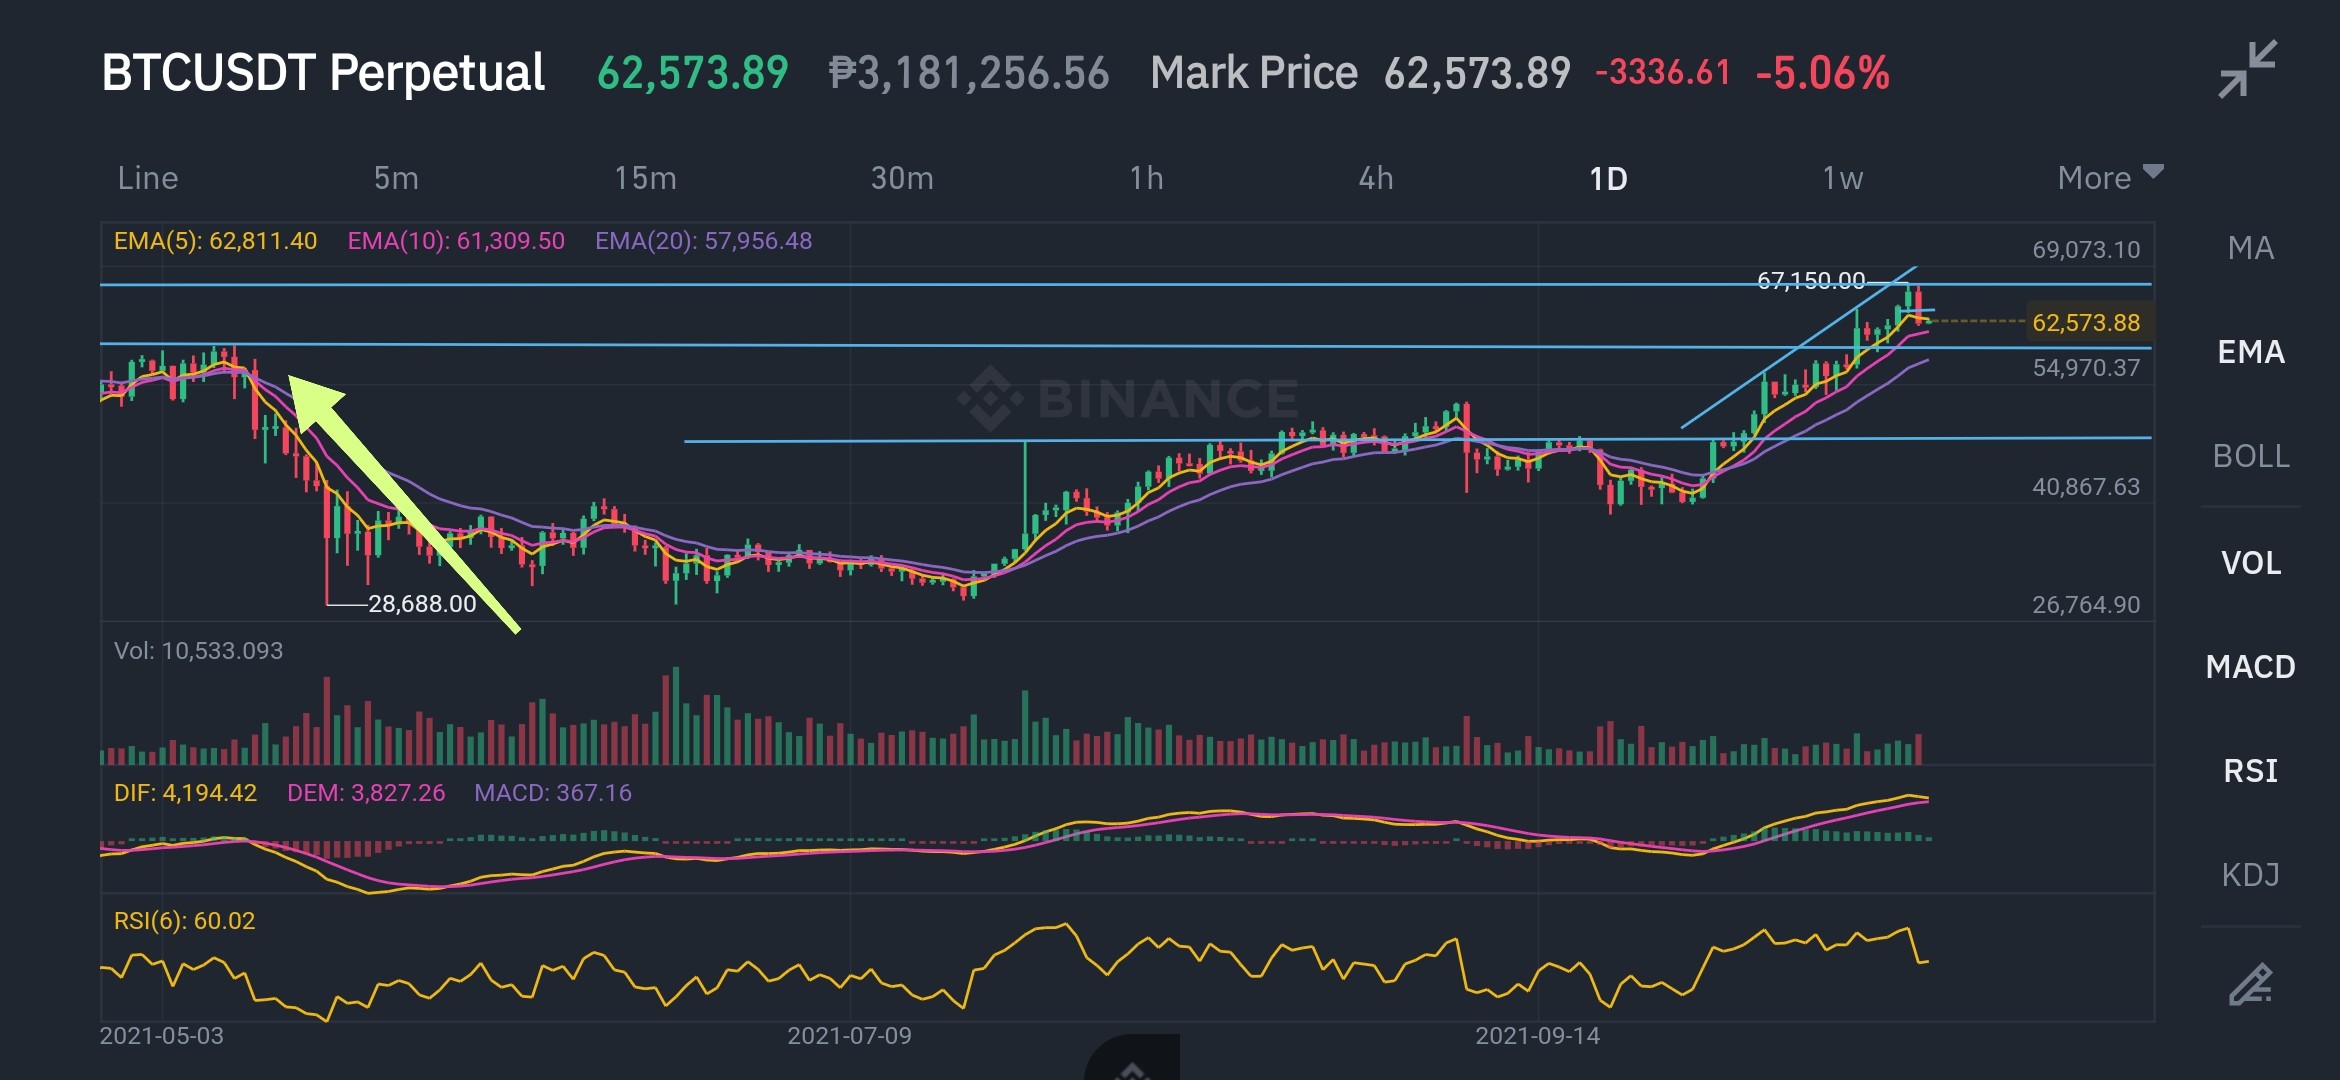2340x1080 pixels.
Task: Tap the bottom panel pull-up handle
Action: pyautogui.click(x=1132, y=1060)
